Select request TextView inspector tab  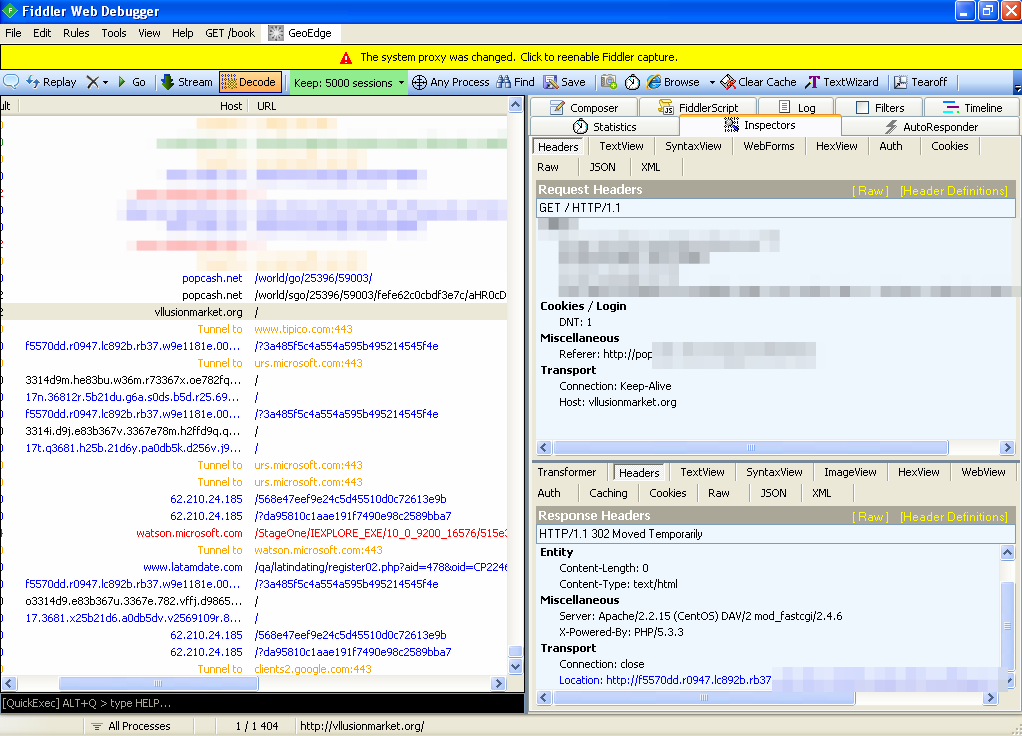[x=621, y=146]
